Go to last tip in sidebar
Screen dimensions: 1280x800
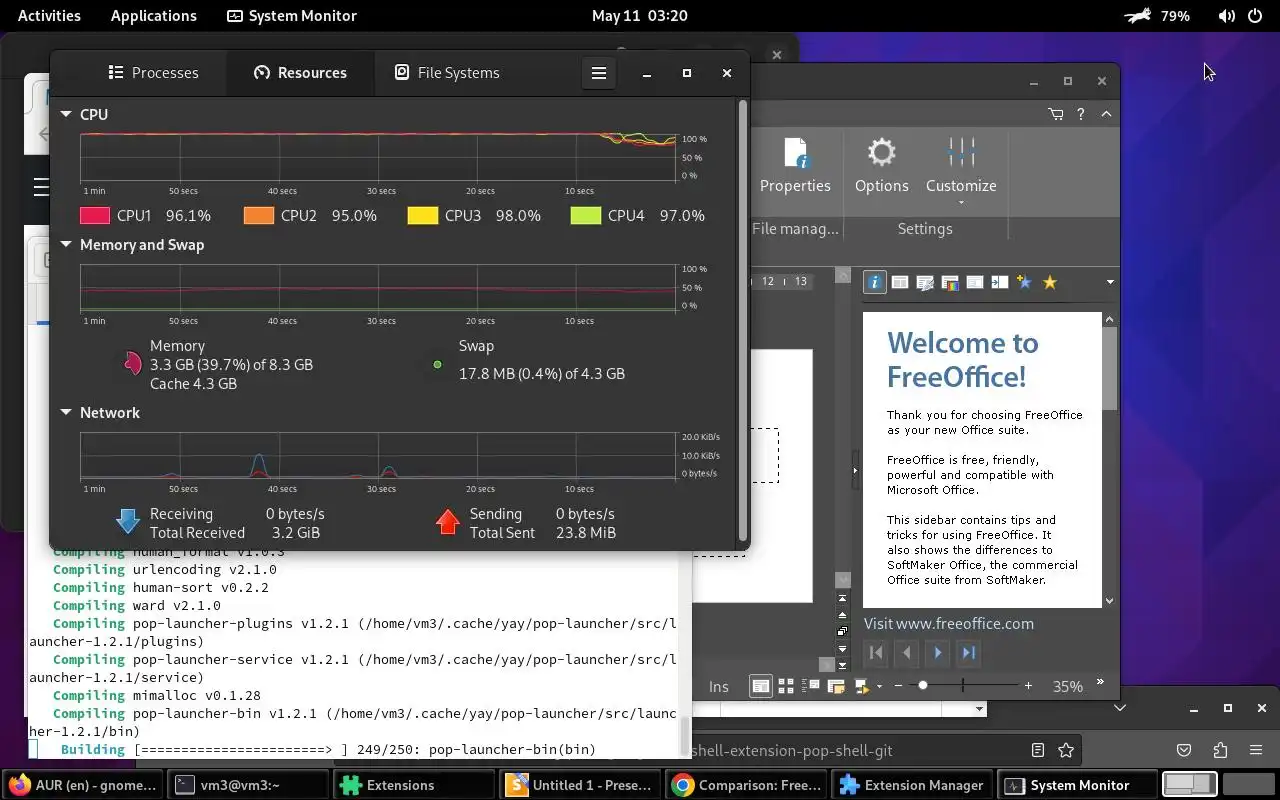point(969,653)
